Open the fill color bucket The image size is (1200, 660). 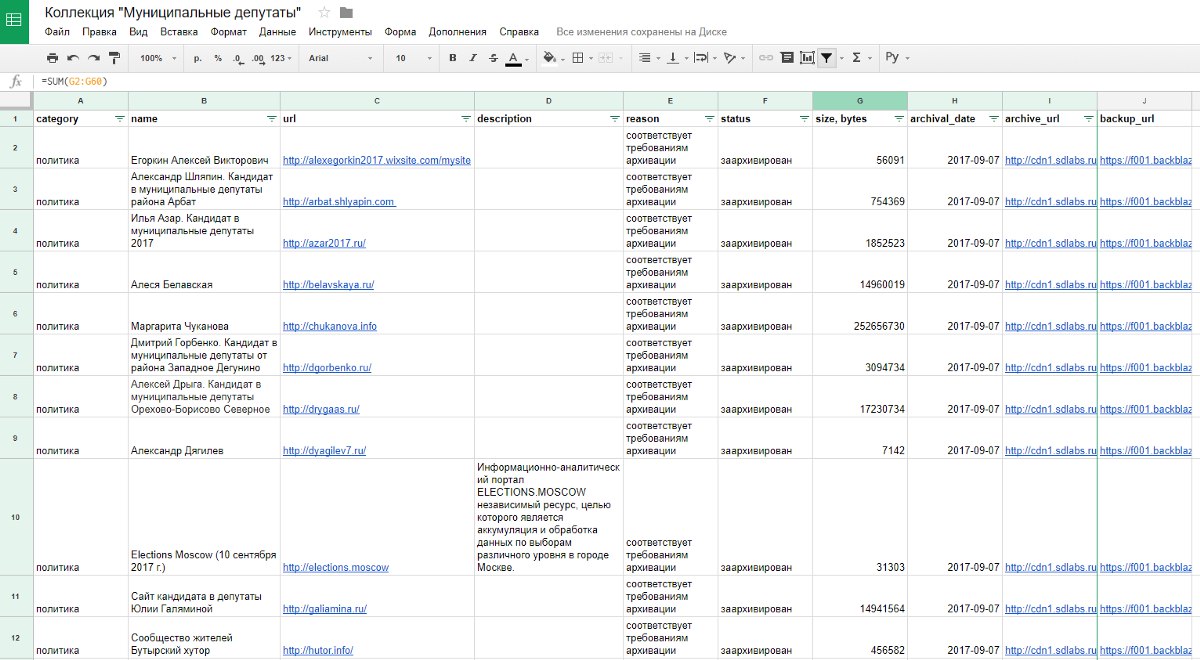pyautogui.click(x=552, y=58)
